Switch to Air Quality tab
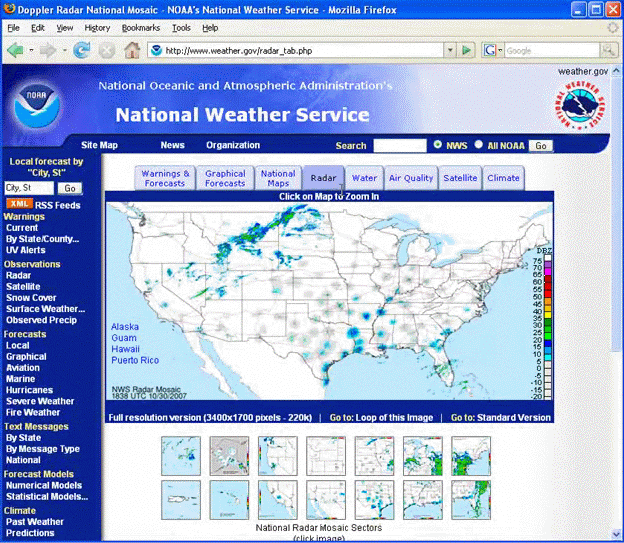This screenshot has height=543, width=624. click(x=411, y=178)
